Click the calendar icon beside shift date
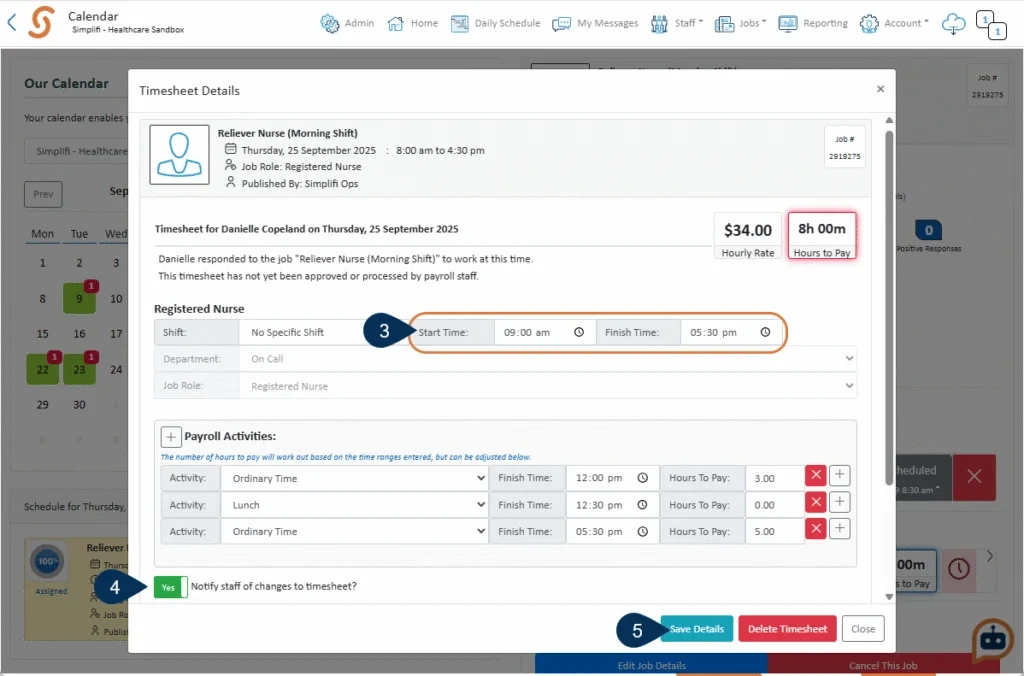The width and height of the screenshot is (1024, 676). tap(231, 150)
